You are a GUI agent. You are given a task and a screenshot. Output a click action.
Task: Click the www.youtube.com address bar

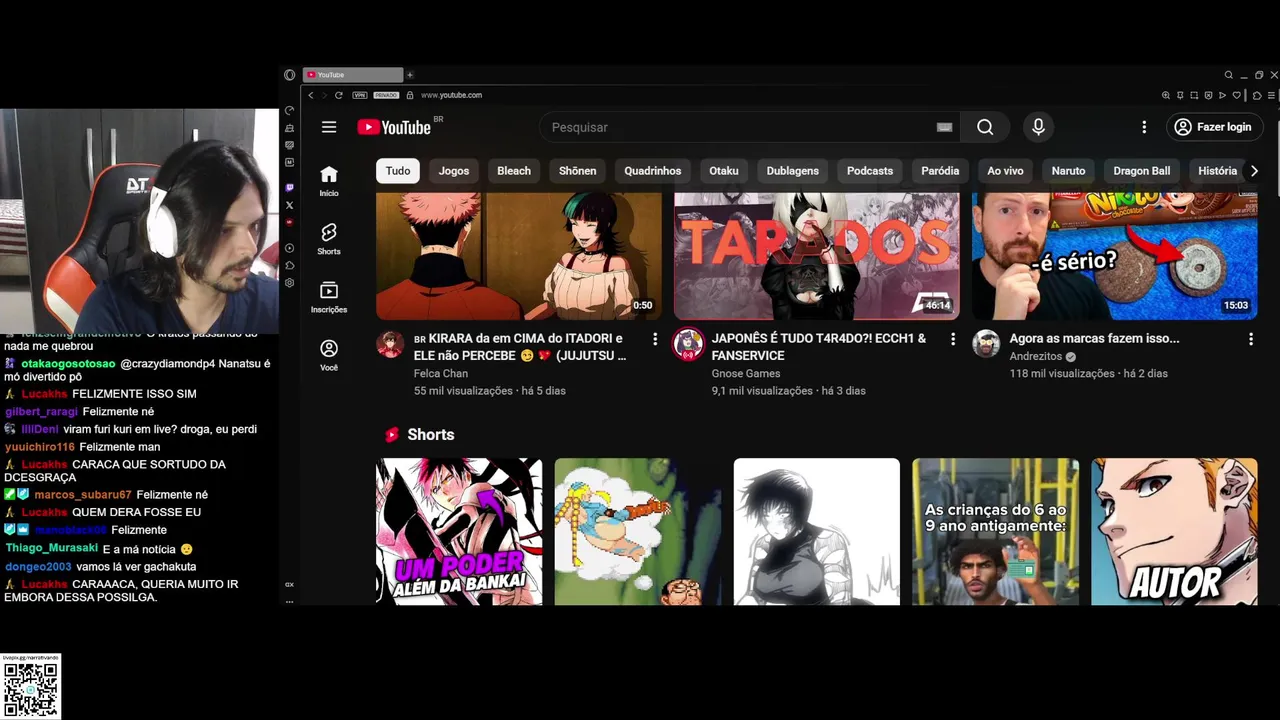click(x=451, y=95)
